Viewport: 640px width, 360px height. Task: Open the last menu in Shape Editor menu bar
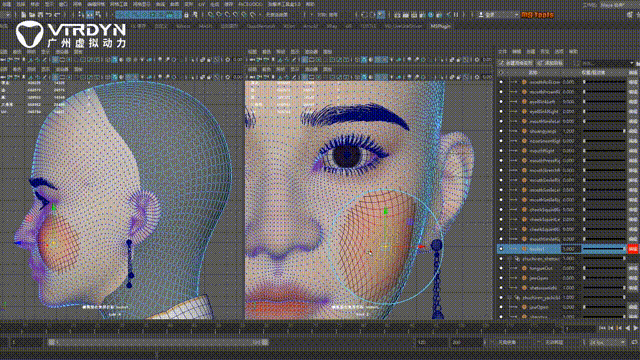(x=573, y=52)
